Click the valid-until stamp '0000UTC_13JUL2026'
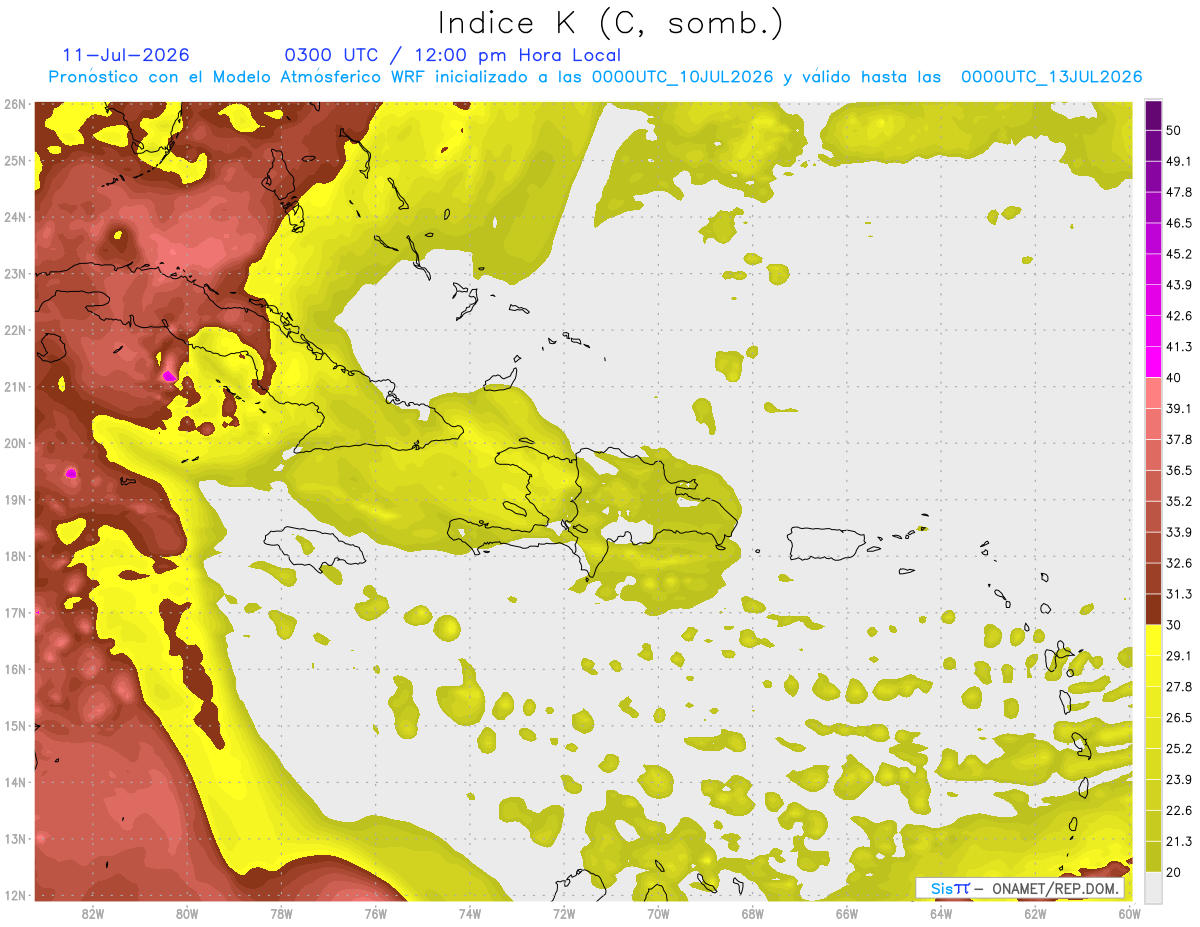 coord(1052,77)
